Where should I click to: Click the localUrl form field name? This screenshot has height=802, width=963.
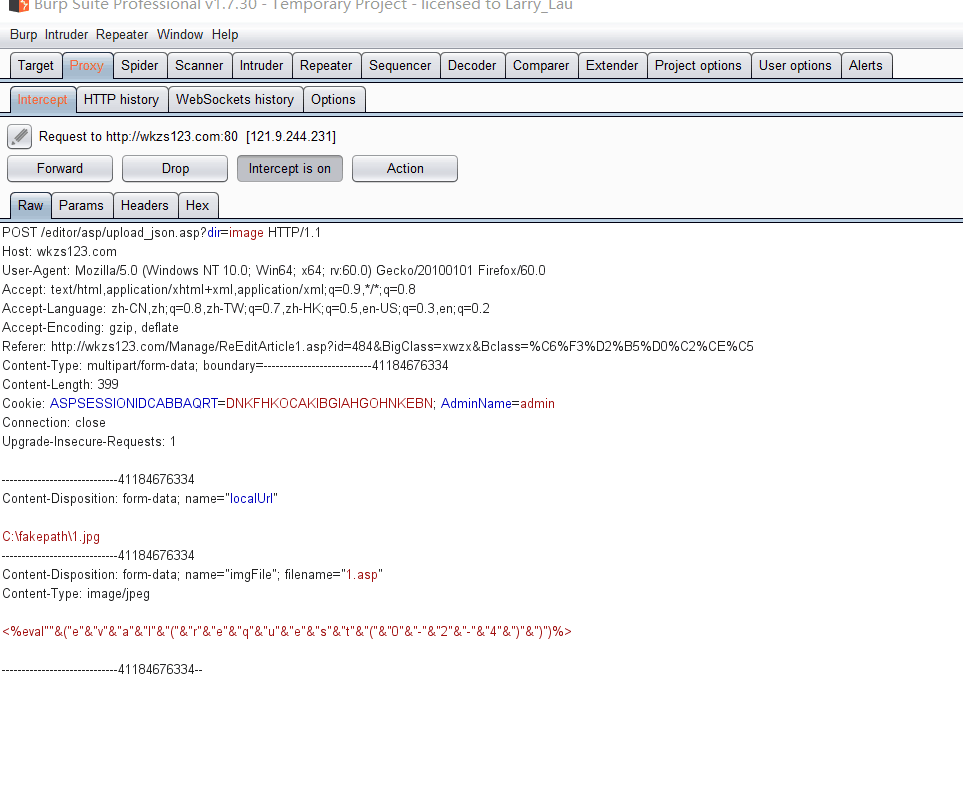click(x=251, y=499)
